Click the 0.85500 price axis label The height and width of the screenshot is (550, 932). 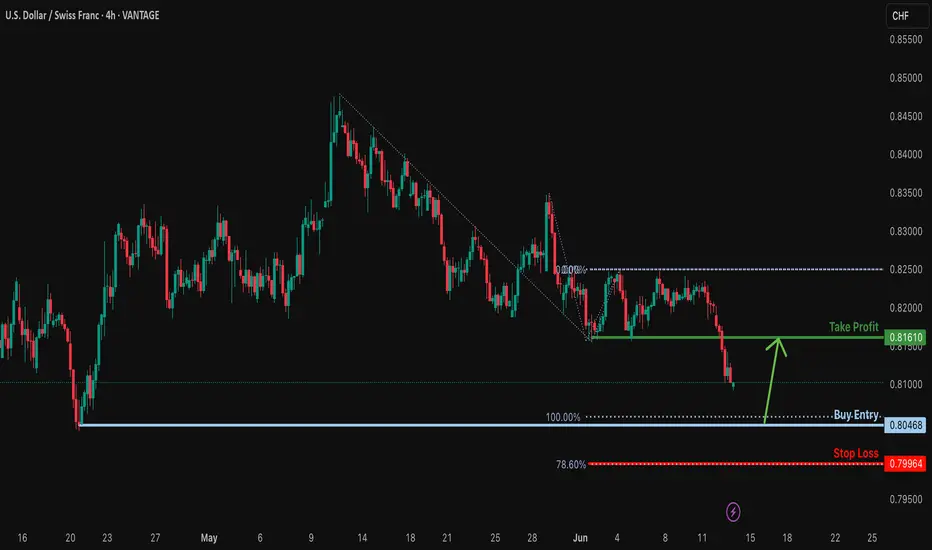pos(906,40)
